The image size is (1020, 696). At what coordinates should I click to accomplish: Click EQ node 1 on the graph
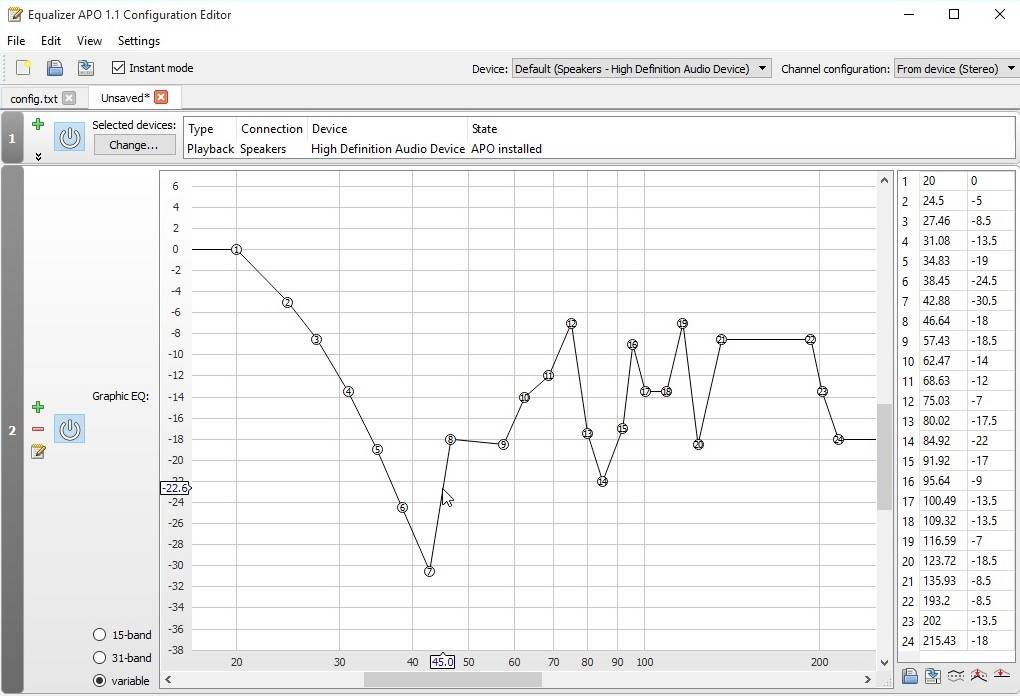point(237,249)
